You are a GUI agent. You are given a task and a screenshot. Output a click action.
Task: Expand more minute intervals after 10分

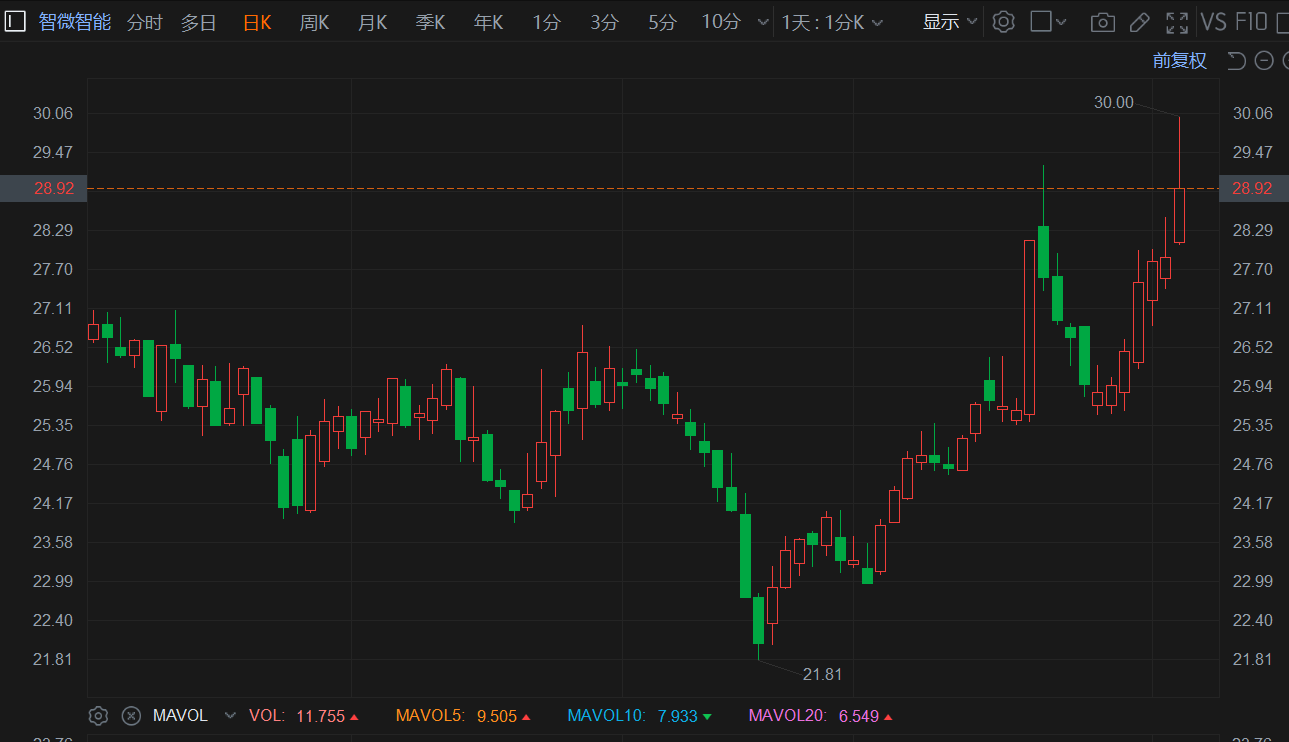(x=764, y=22)
